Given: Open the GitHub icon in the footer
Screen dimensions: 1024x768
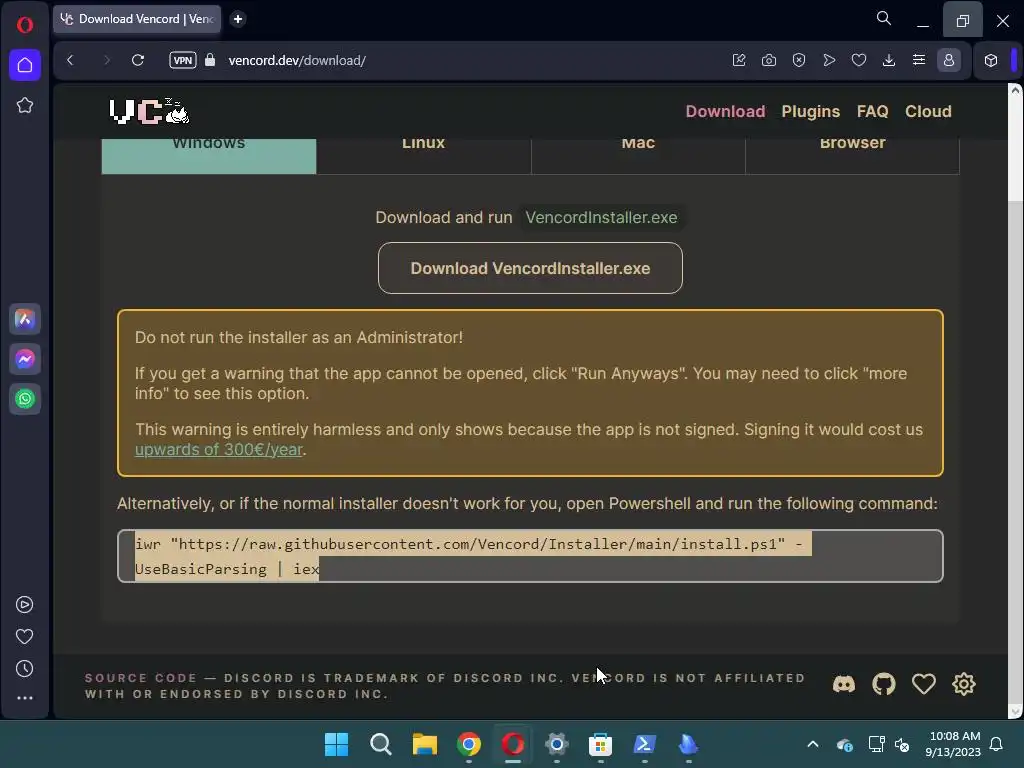Looking at the screenshot, I should (x=884, y=684).
